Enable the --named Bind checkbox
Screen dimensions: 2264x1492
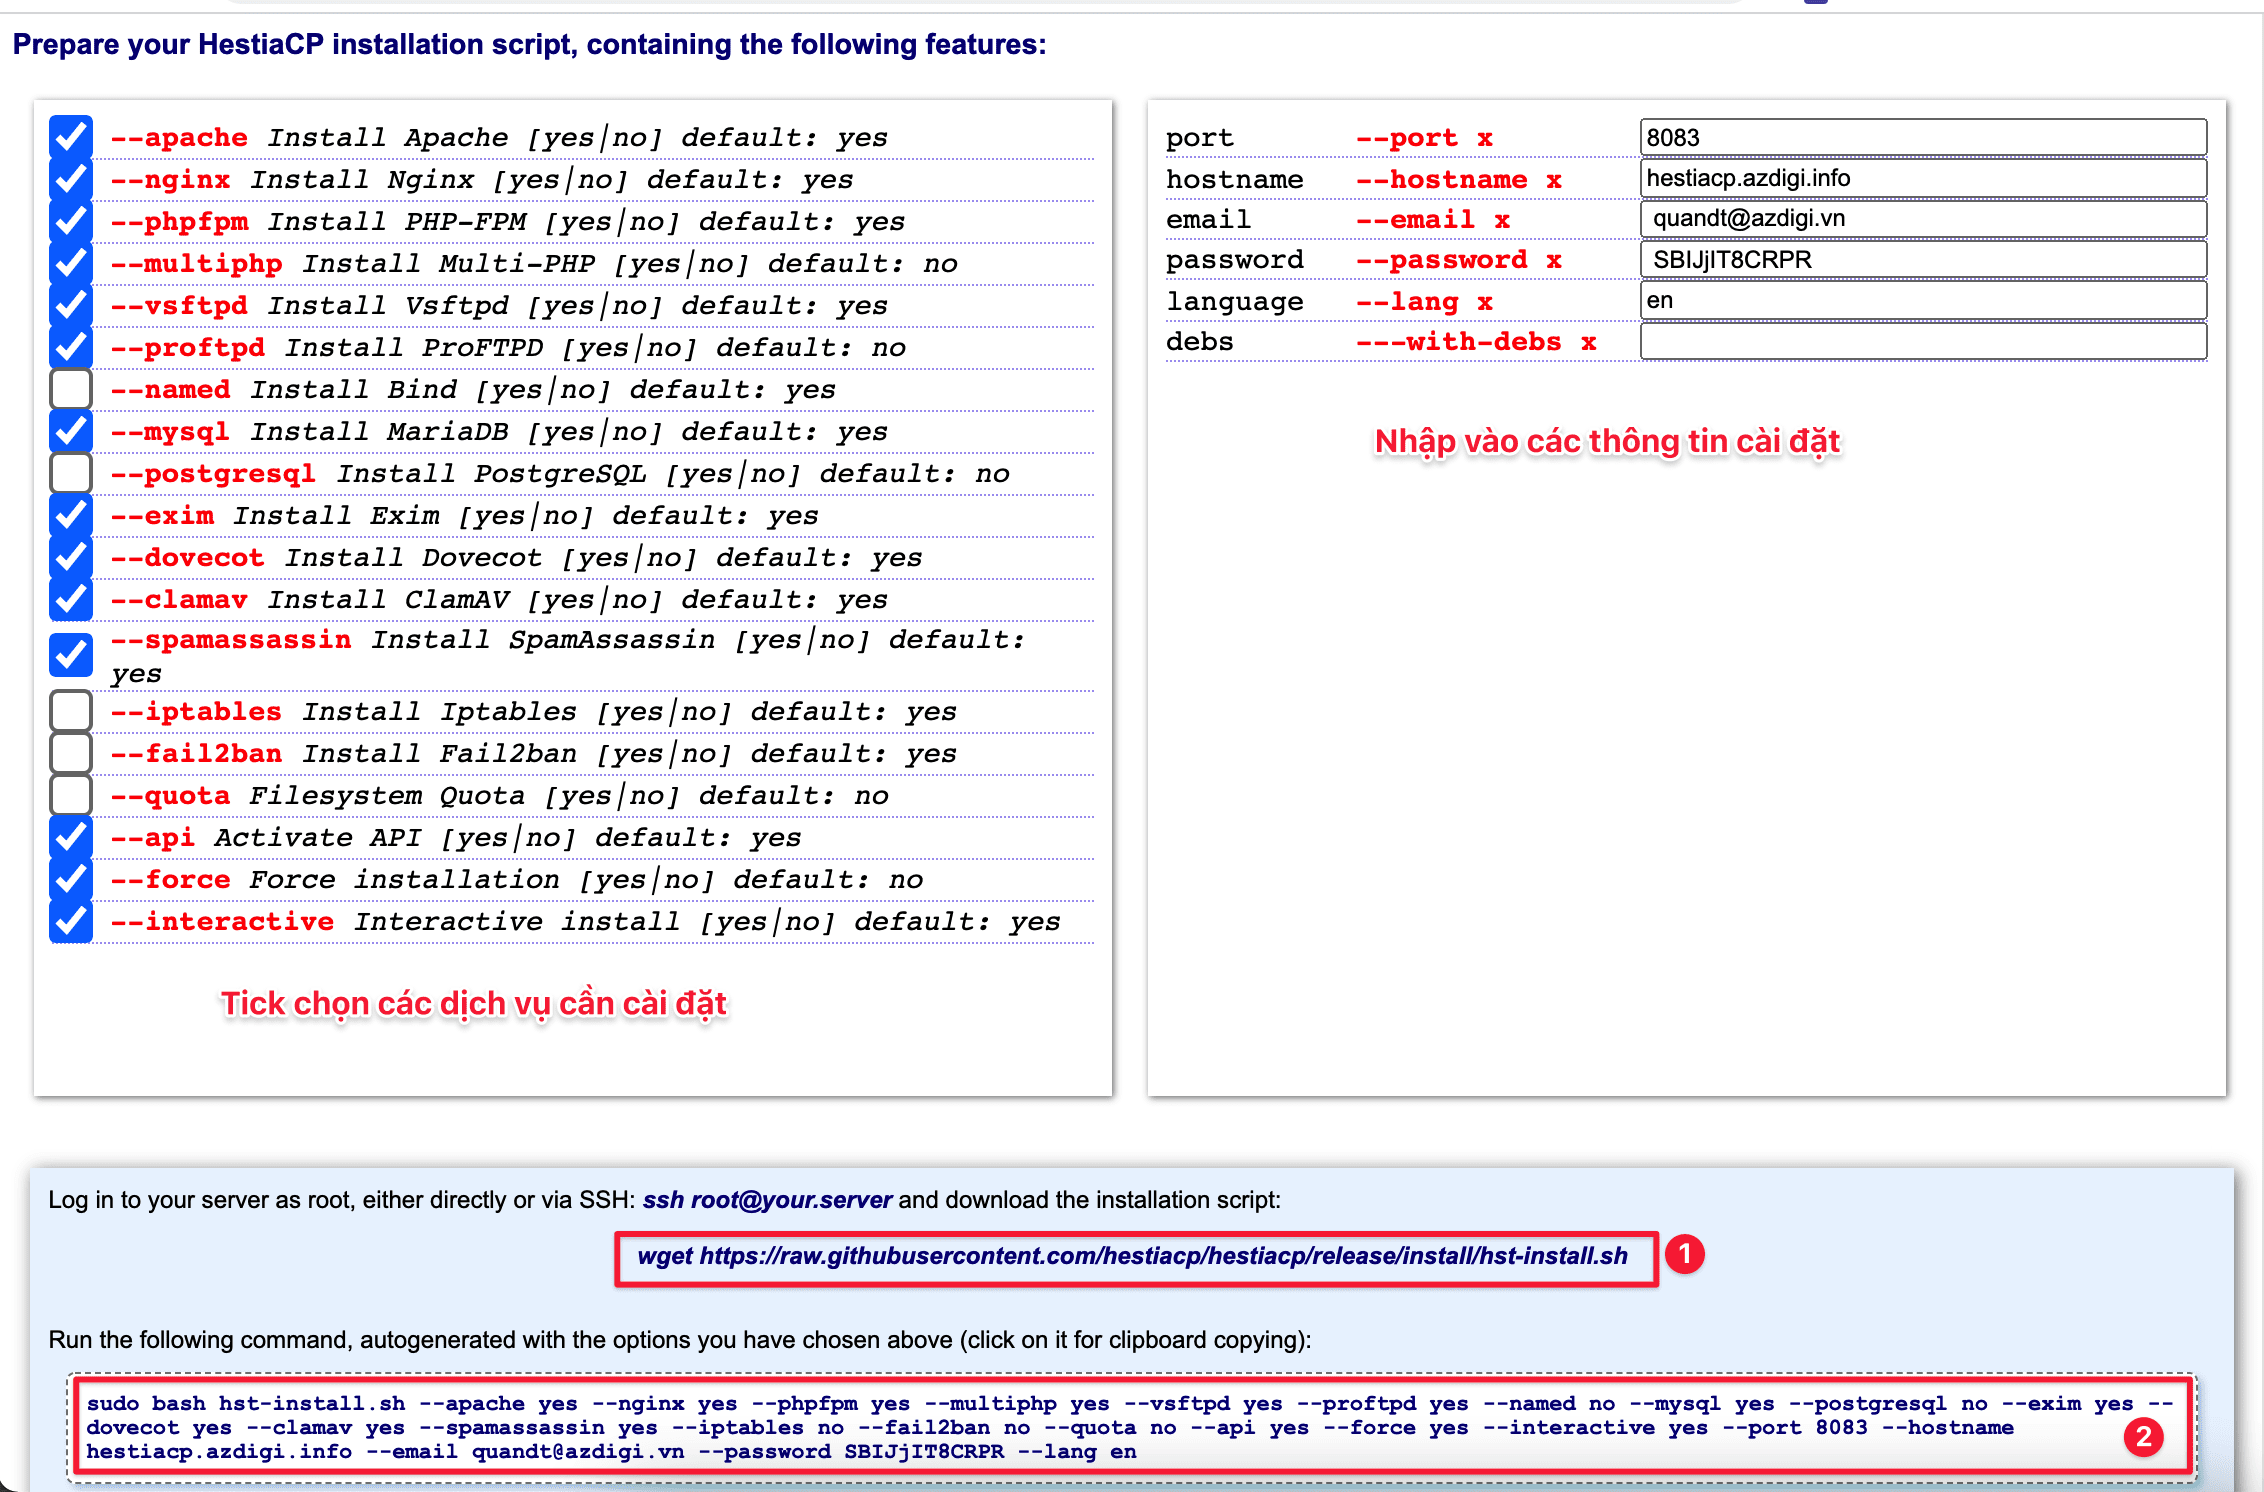pyautogui.click(x=71, y=390)
